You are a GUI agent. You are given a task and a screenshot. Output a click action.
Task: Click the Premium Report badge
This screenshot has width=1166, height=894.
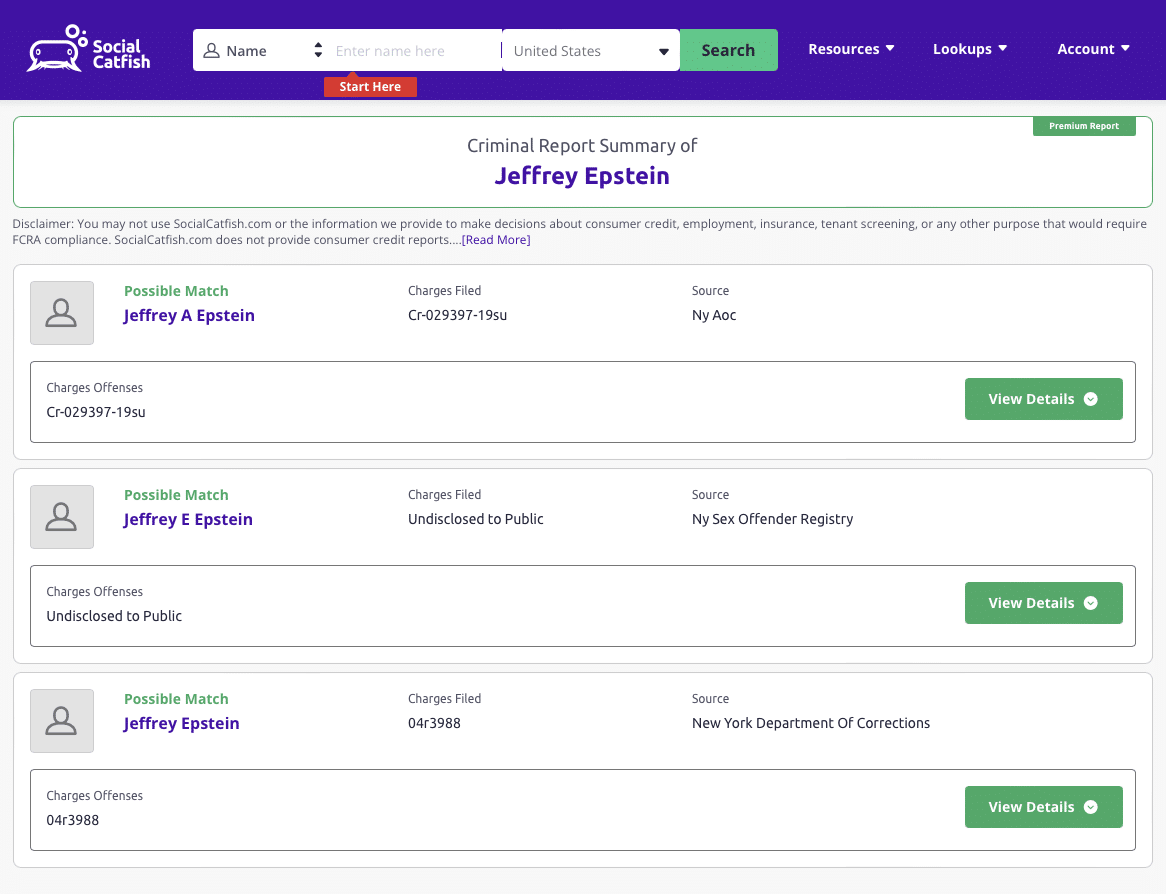pyautogui.click(x=1084, y=126)
